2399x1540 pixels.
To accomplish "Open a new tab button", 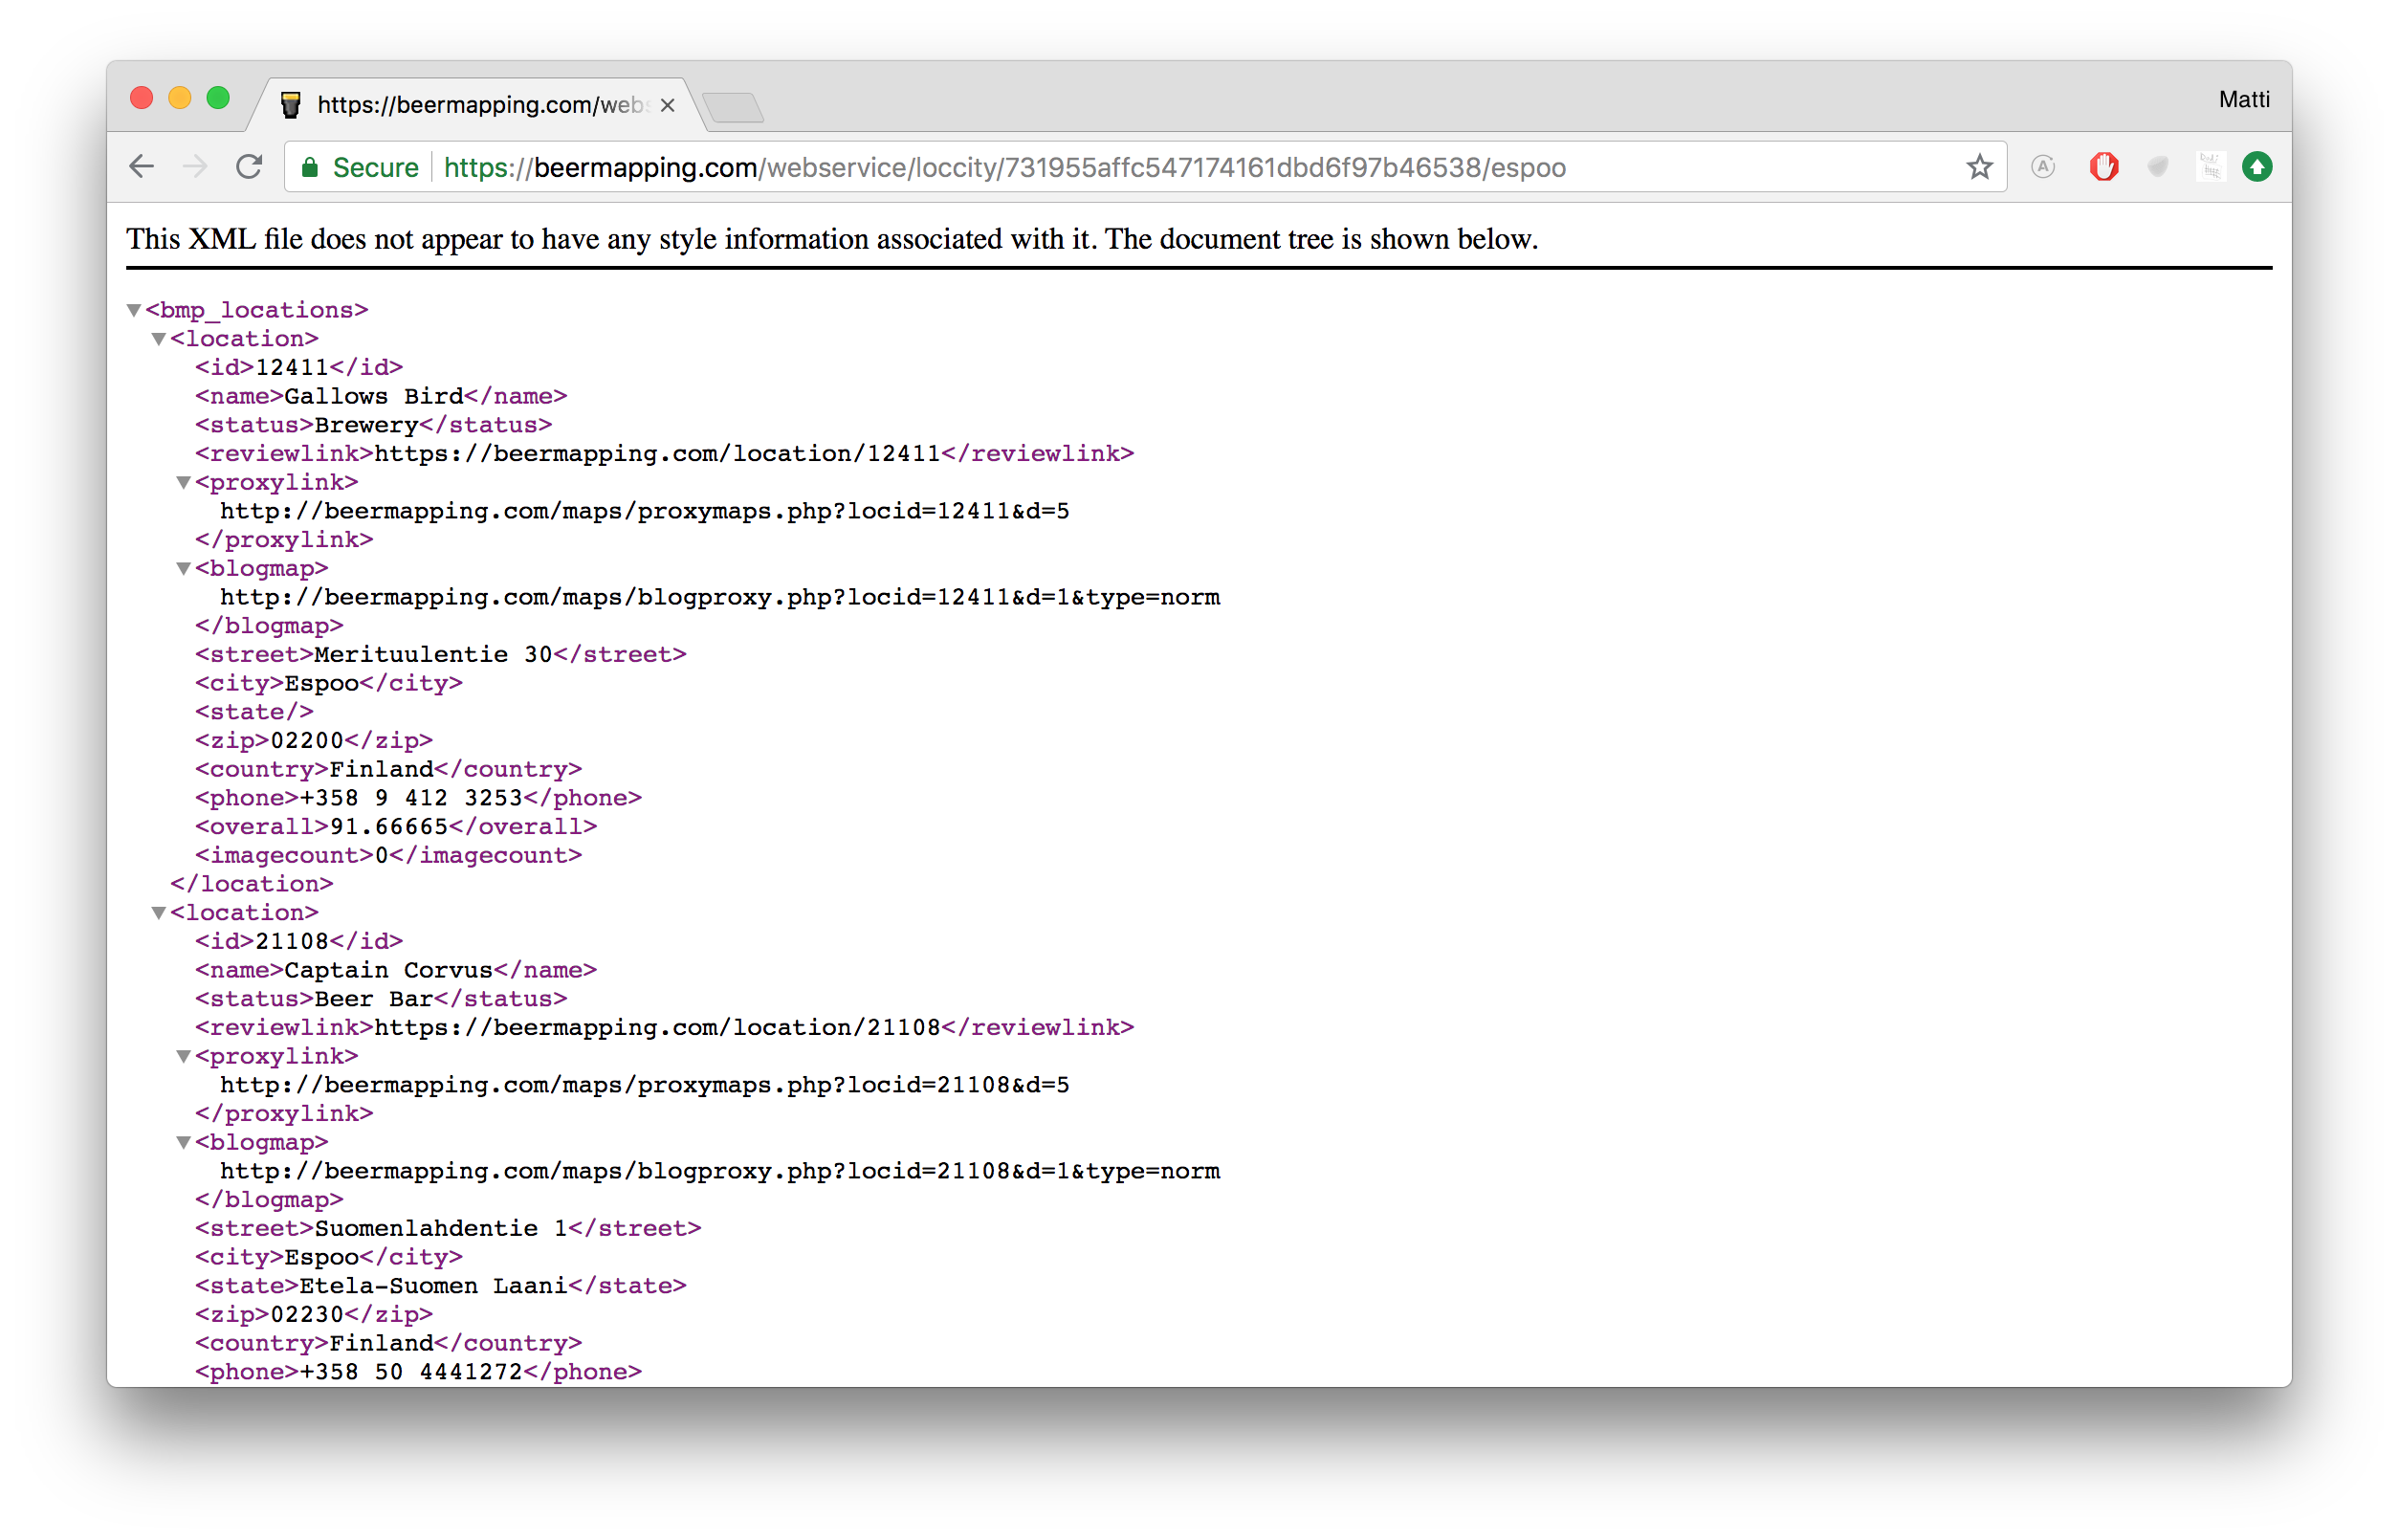I will [733, 107].
